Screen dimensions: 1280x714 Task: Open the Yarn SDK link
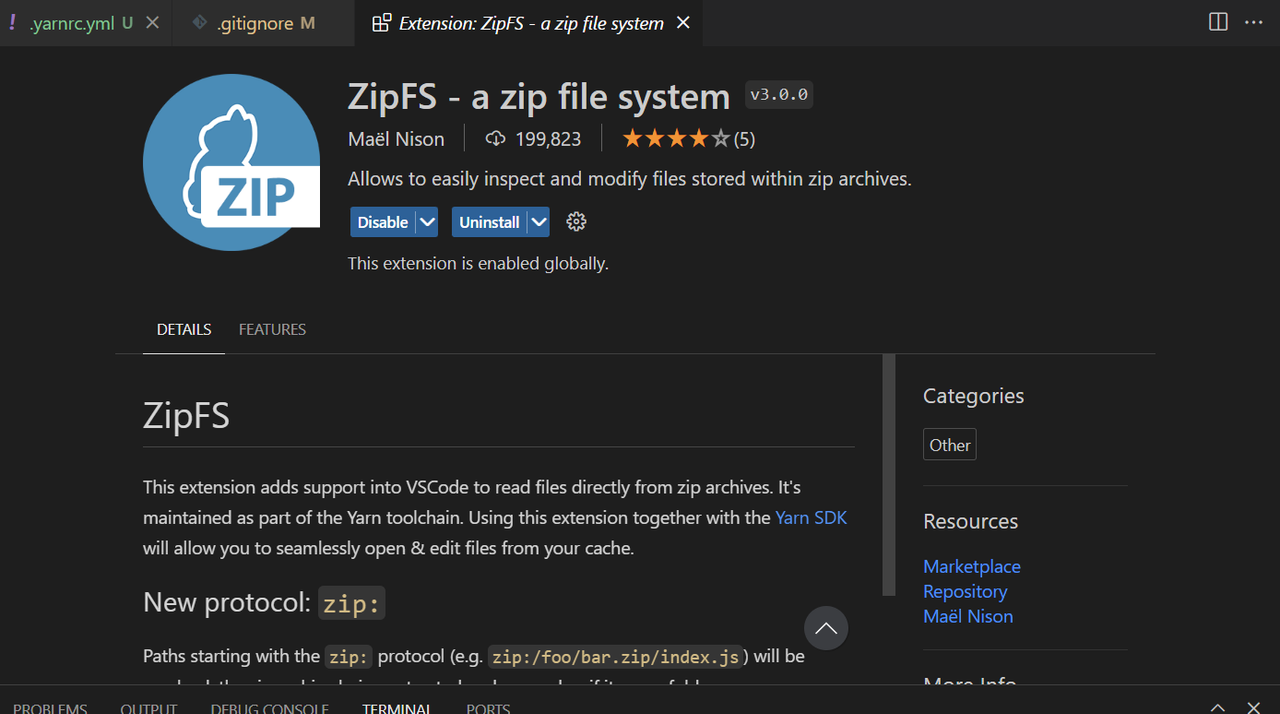(811, 518)
